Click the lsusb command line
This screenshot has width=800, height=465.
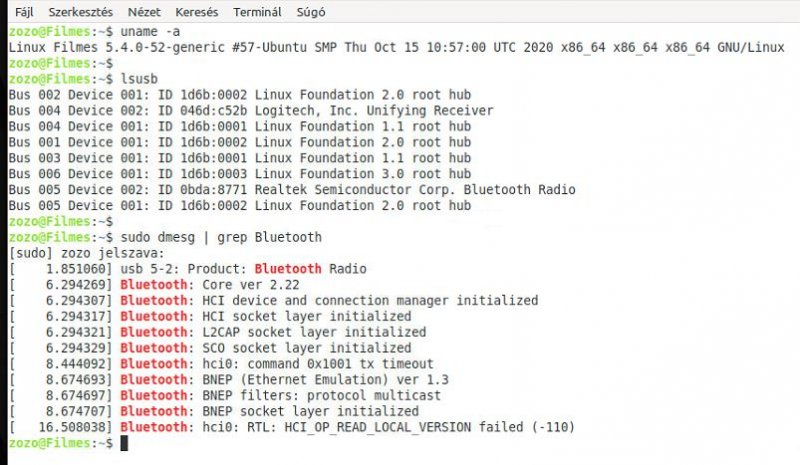(x=83, y=79)
